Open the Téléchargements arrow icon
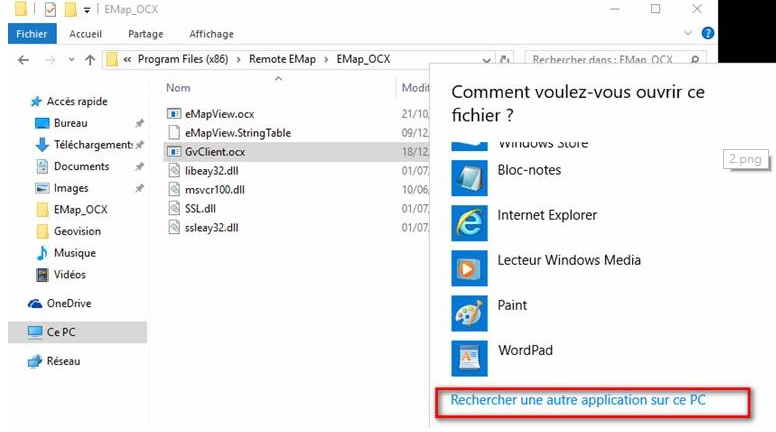This screenshot has width=776, height=432. point(43,144)
